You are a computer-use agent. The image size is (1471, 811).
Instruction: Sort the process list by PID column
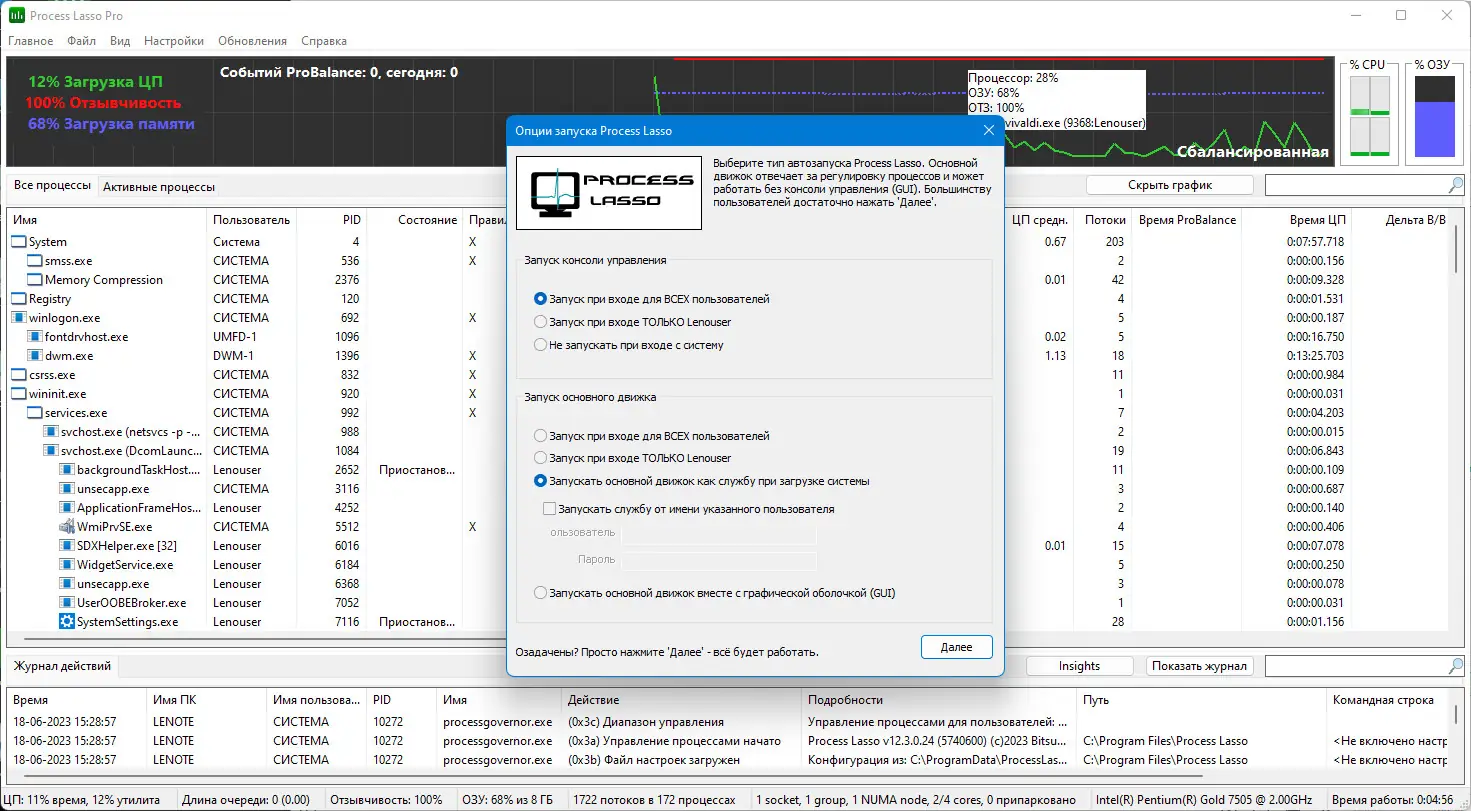pos(331,220)
